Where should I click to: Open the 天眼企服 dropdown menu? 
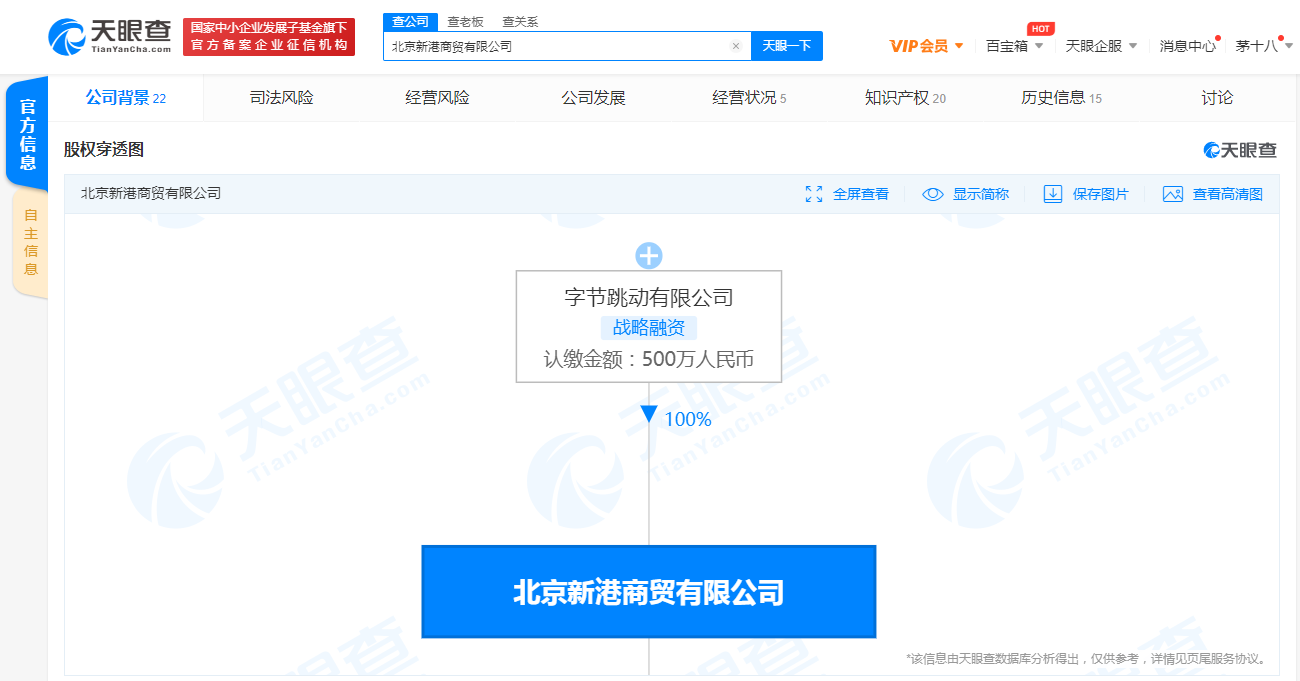(1101, 46)
